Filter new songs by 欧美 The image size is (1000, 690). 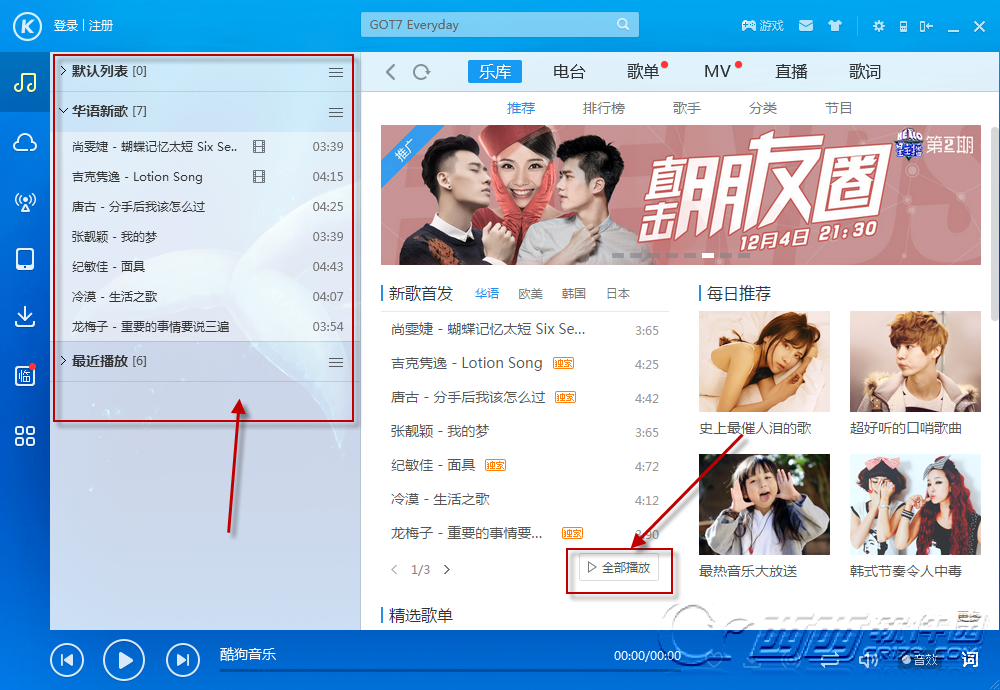coord(530,293)
